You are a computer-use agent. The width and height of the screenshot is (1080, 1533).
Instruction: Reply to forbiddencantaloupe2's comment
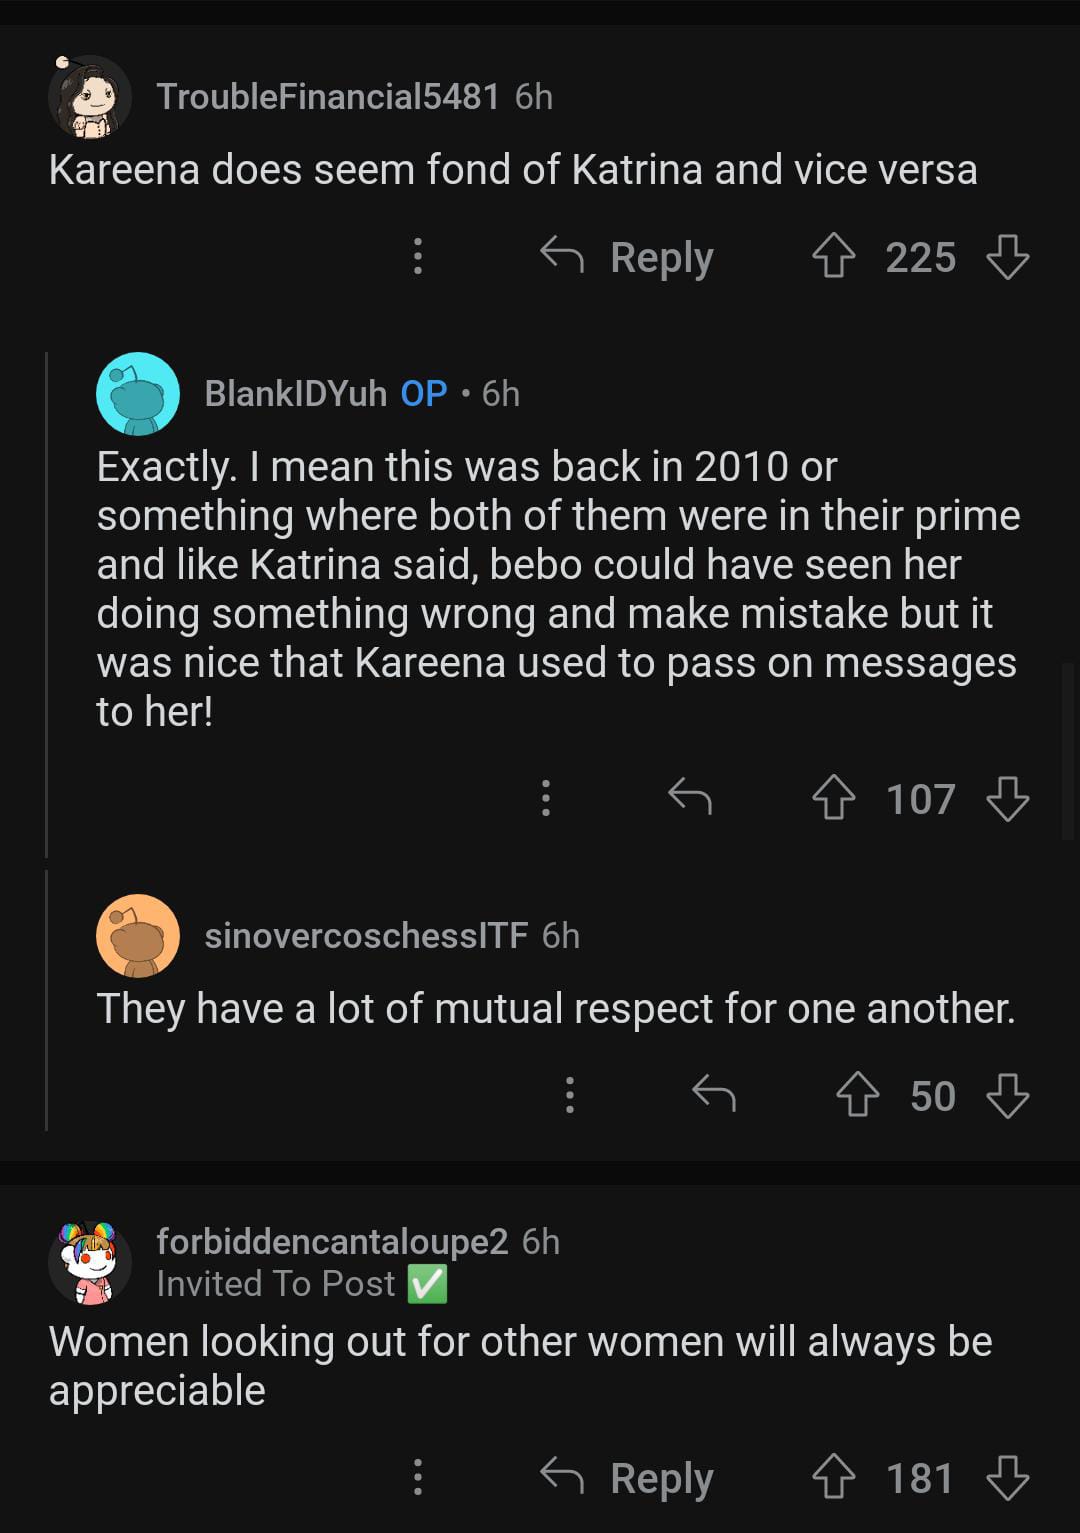(x=627, y=1478)
